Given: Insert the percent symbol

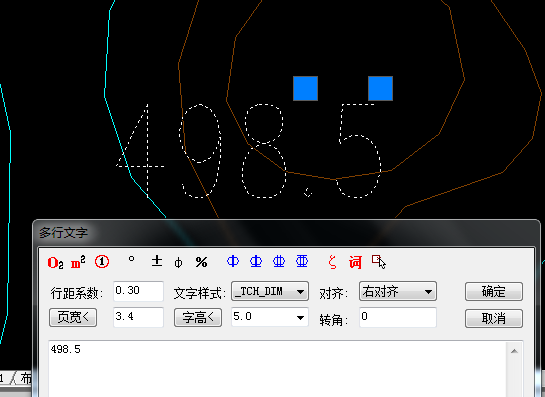Looking at the screenshot, I should pos(201,262).
